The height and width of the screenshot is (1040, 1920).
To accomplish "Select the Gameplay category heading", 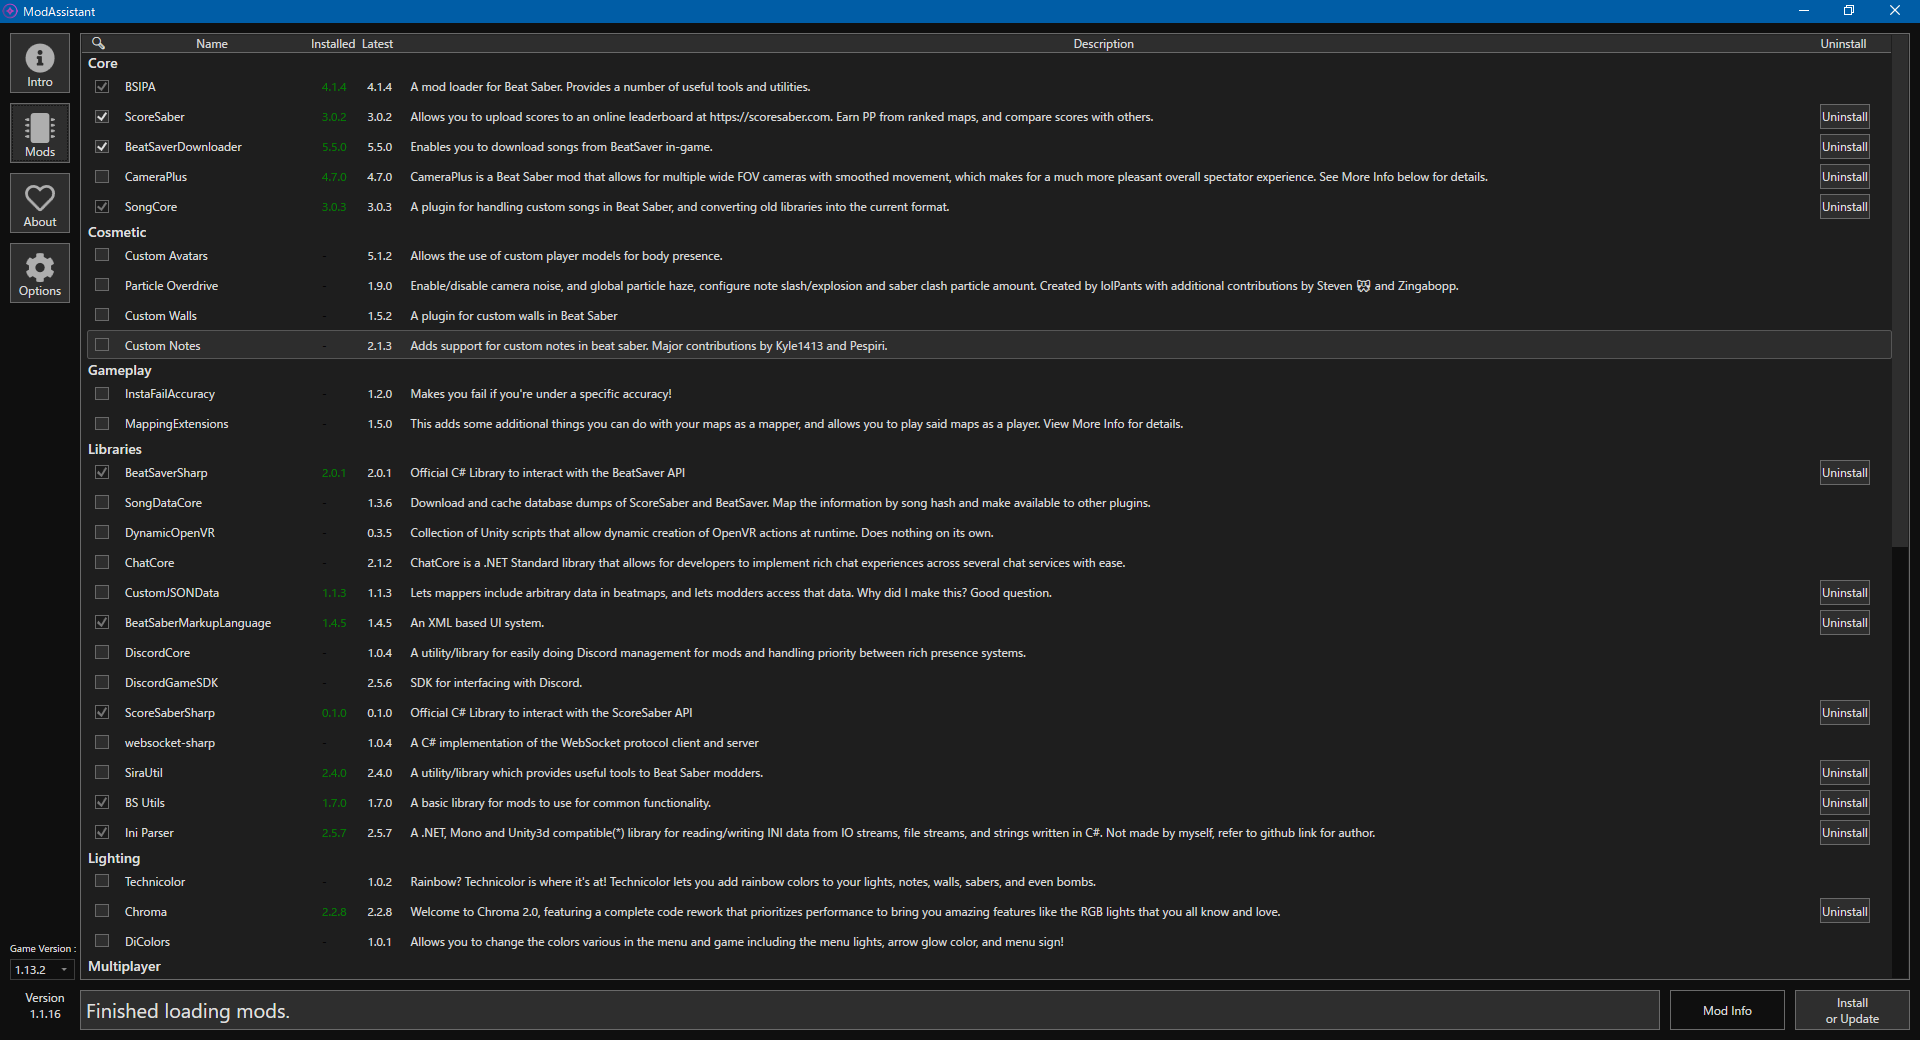I will (x=120, y=370).
